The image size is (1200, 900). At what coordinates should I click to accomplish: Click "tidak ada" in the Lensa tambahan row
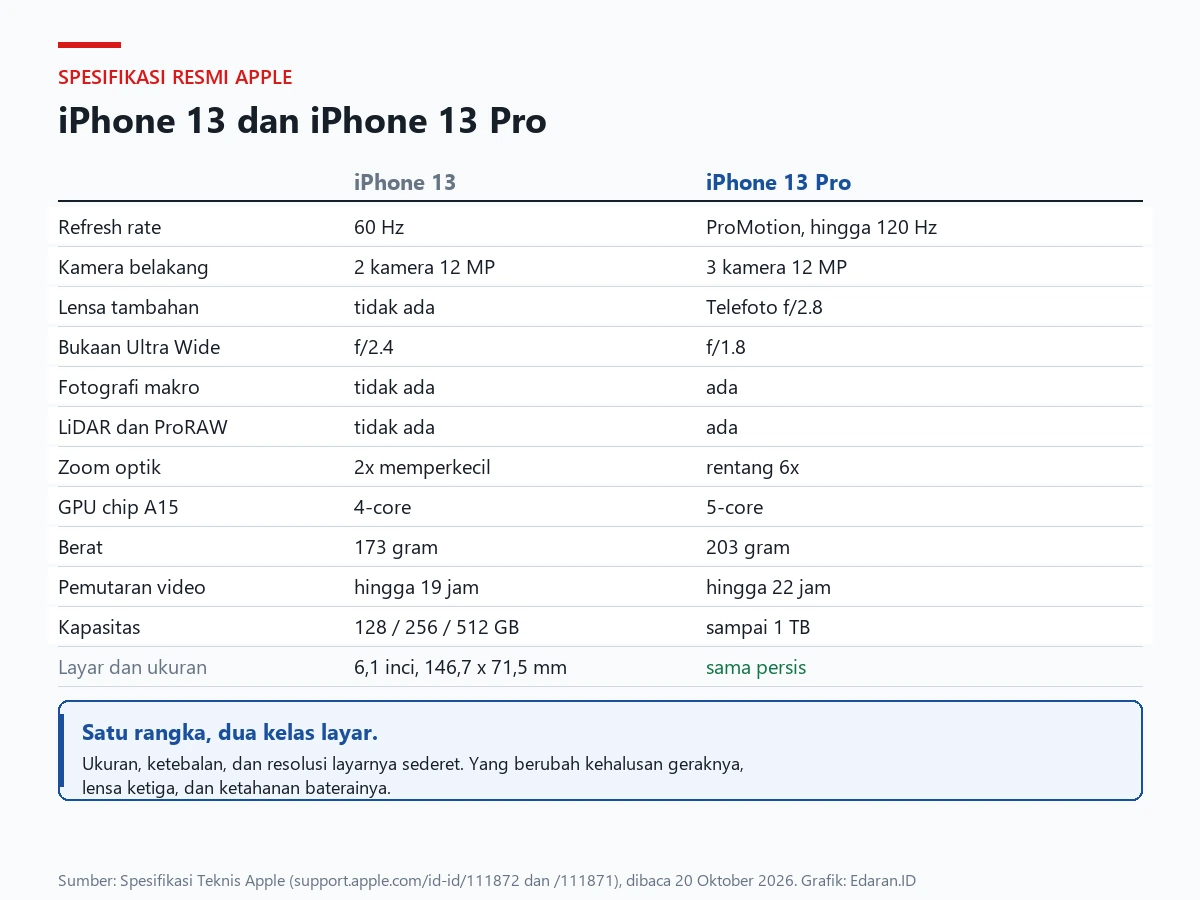(394, 307)
